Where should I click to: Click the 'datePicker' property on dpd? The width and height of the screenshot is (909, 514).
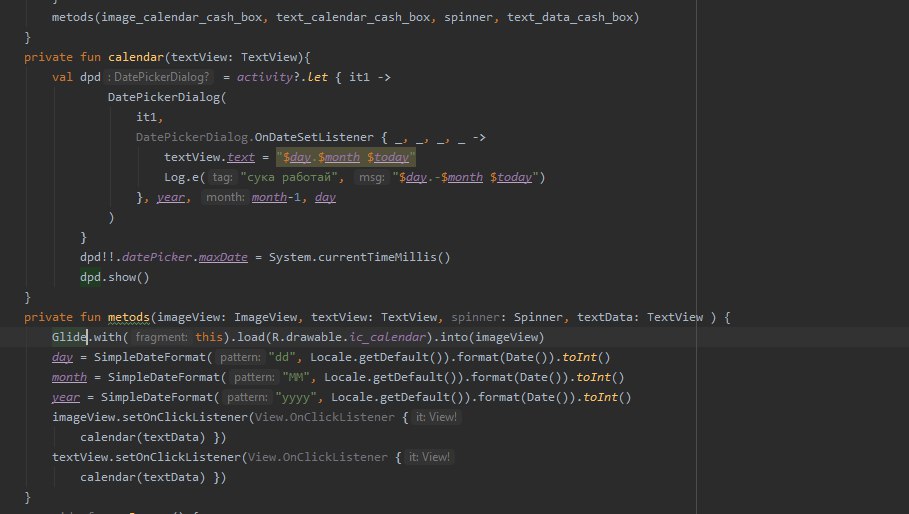(157, 257)
